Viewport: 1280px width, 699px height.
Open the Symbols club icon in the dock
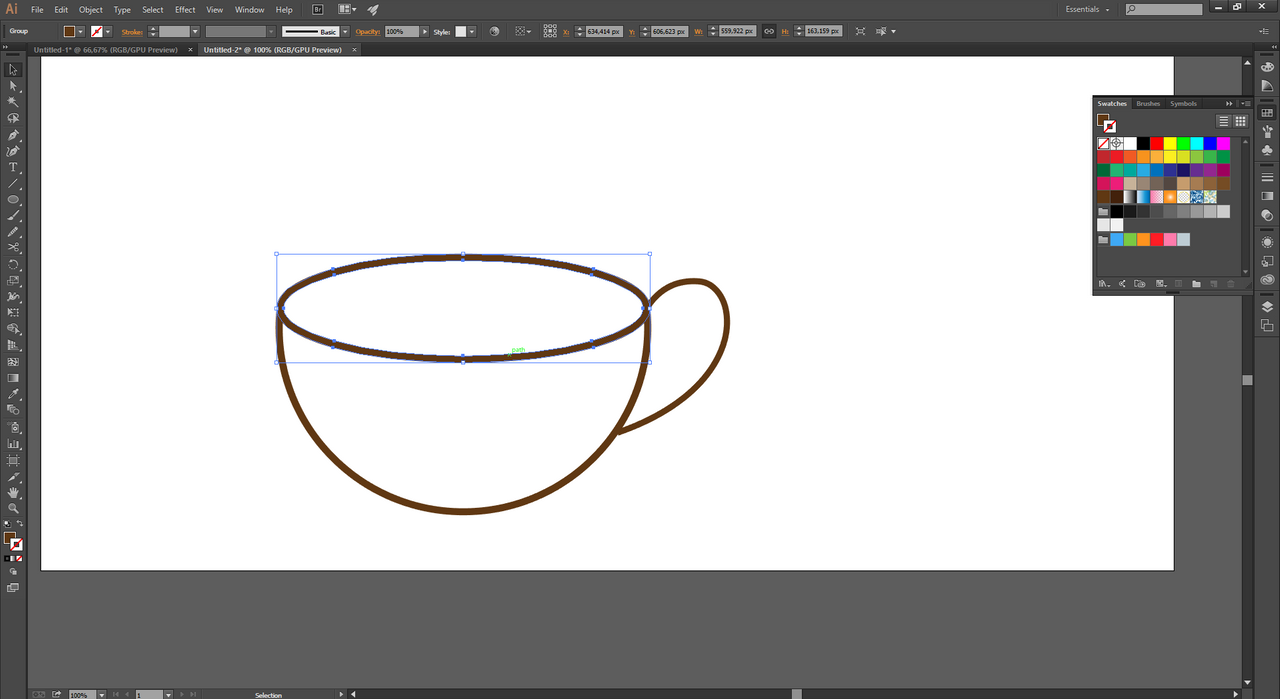[1267, 150]
